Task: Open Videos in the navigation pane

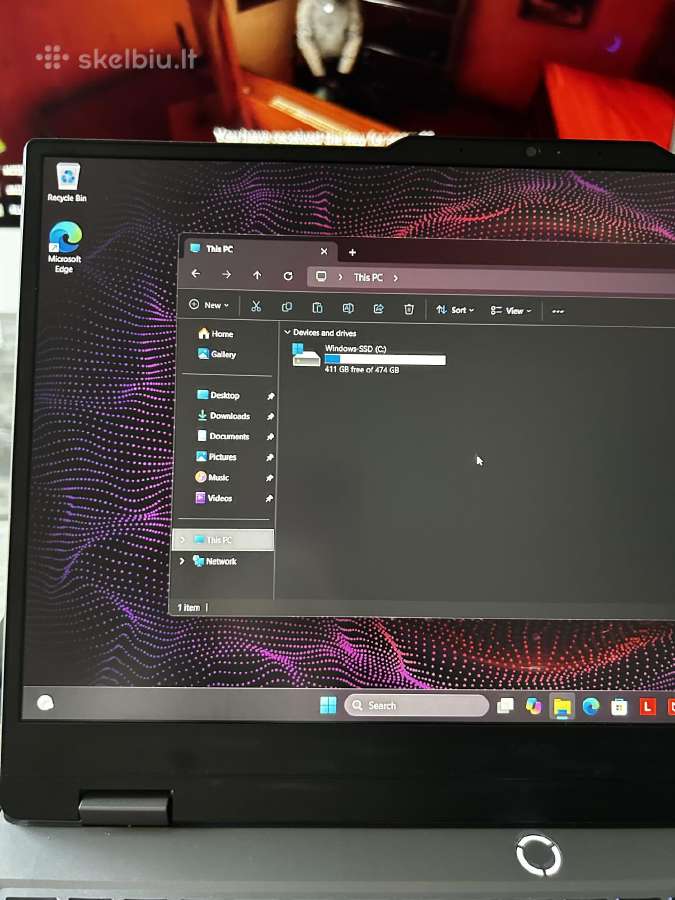Action: tap(214, 498)
